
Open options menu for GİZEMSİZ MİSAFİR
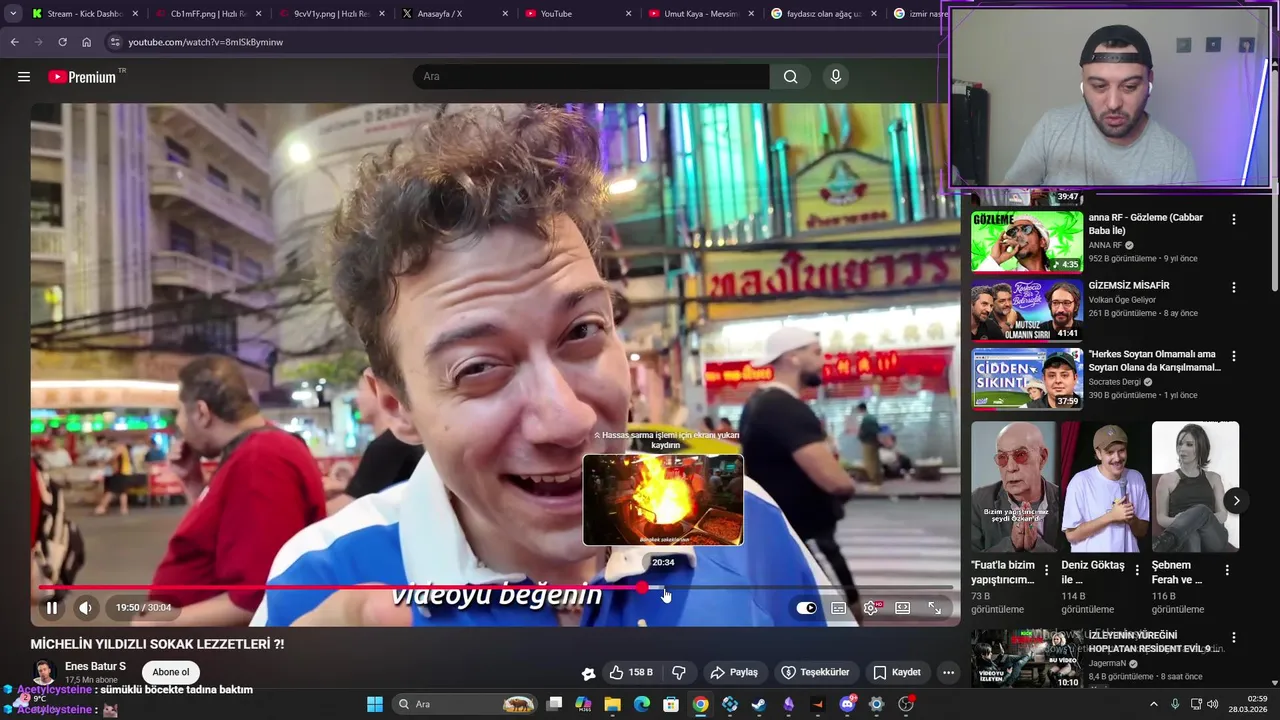(x=1233, y=287)
